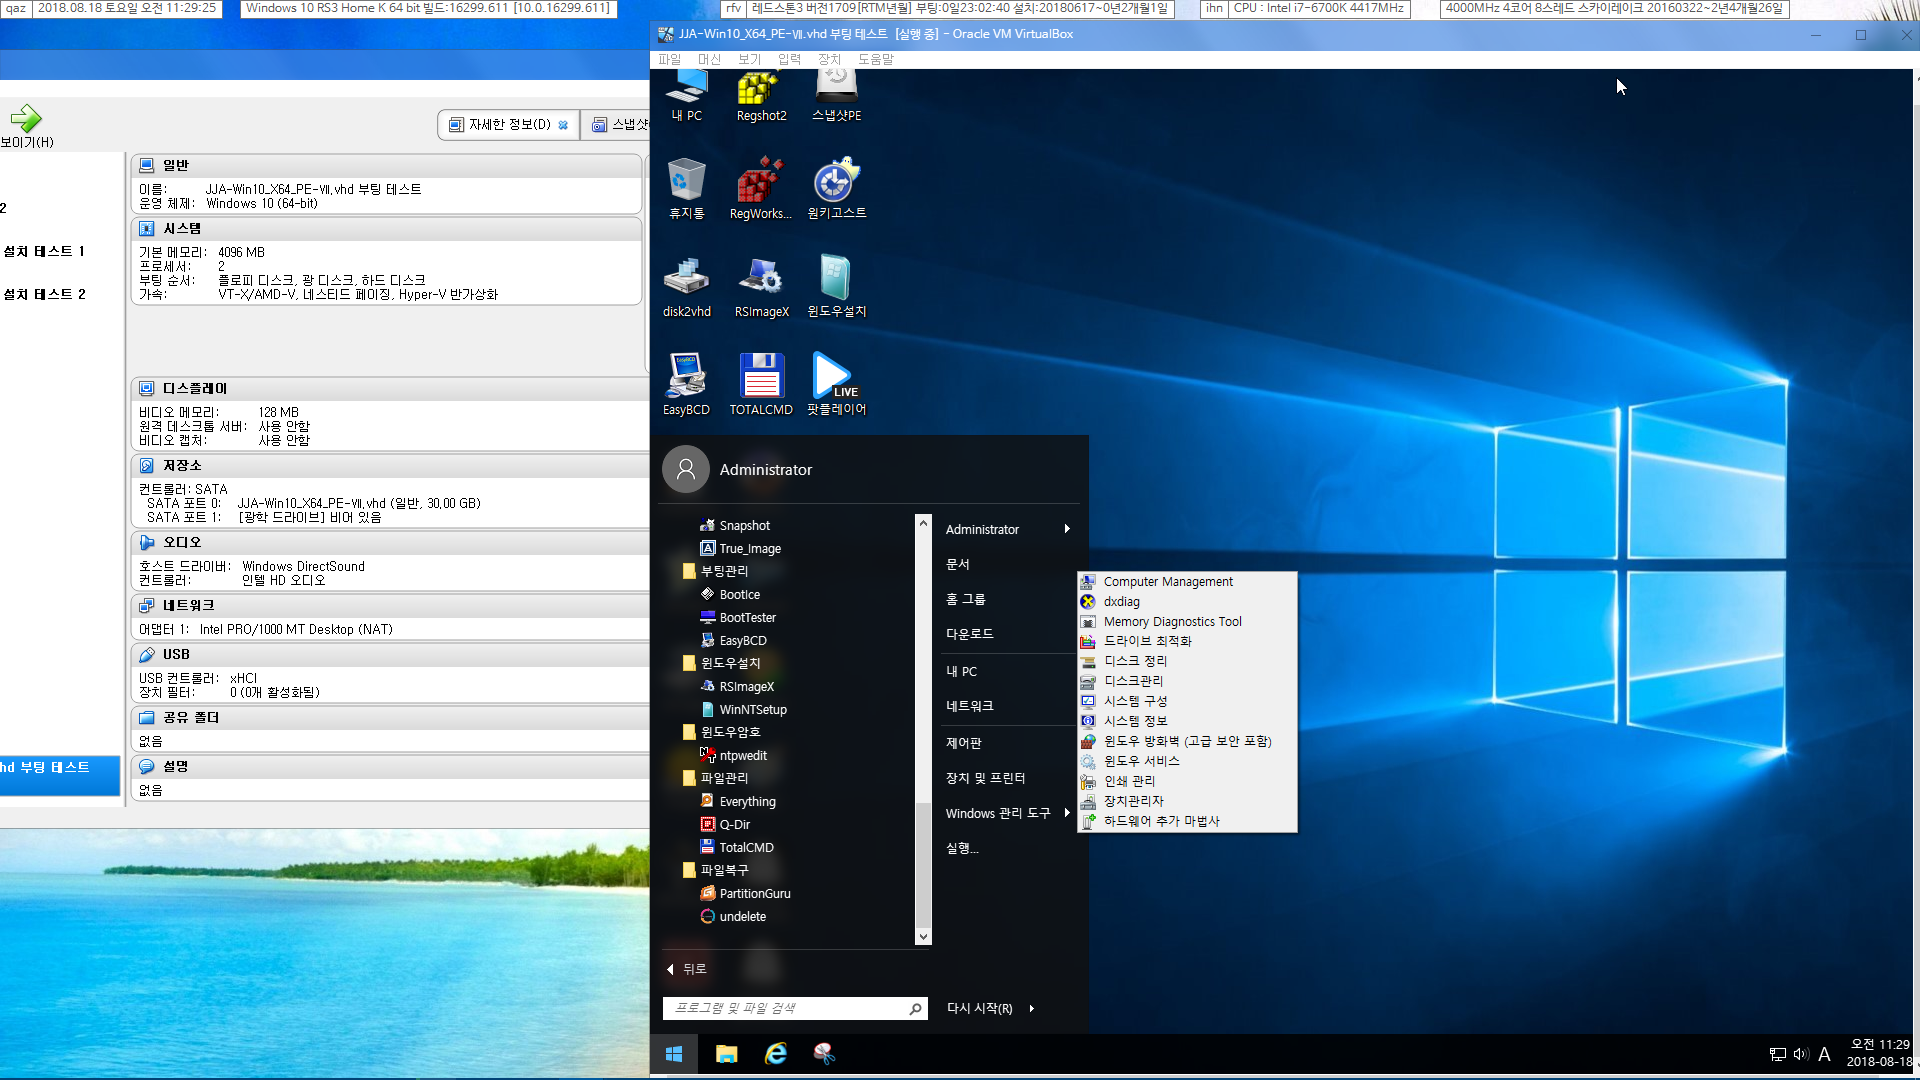The width and height of the screenshot is (1920, 1080).
Task: Open the 도움말 menu in VirtualBox
Action: (x=876, y=59)
